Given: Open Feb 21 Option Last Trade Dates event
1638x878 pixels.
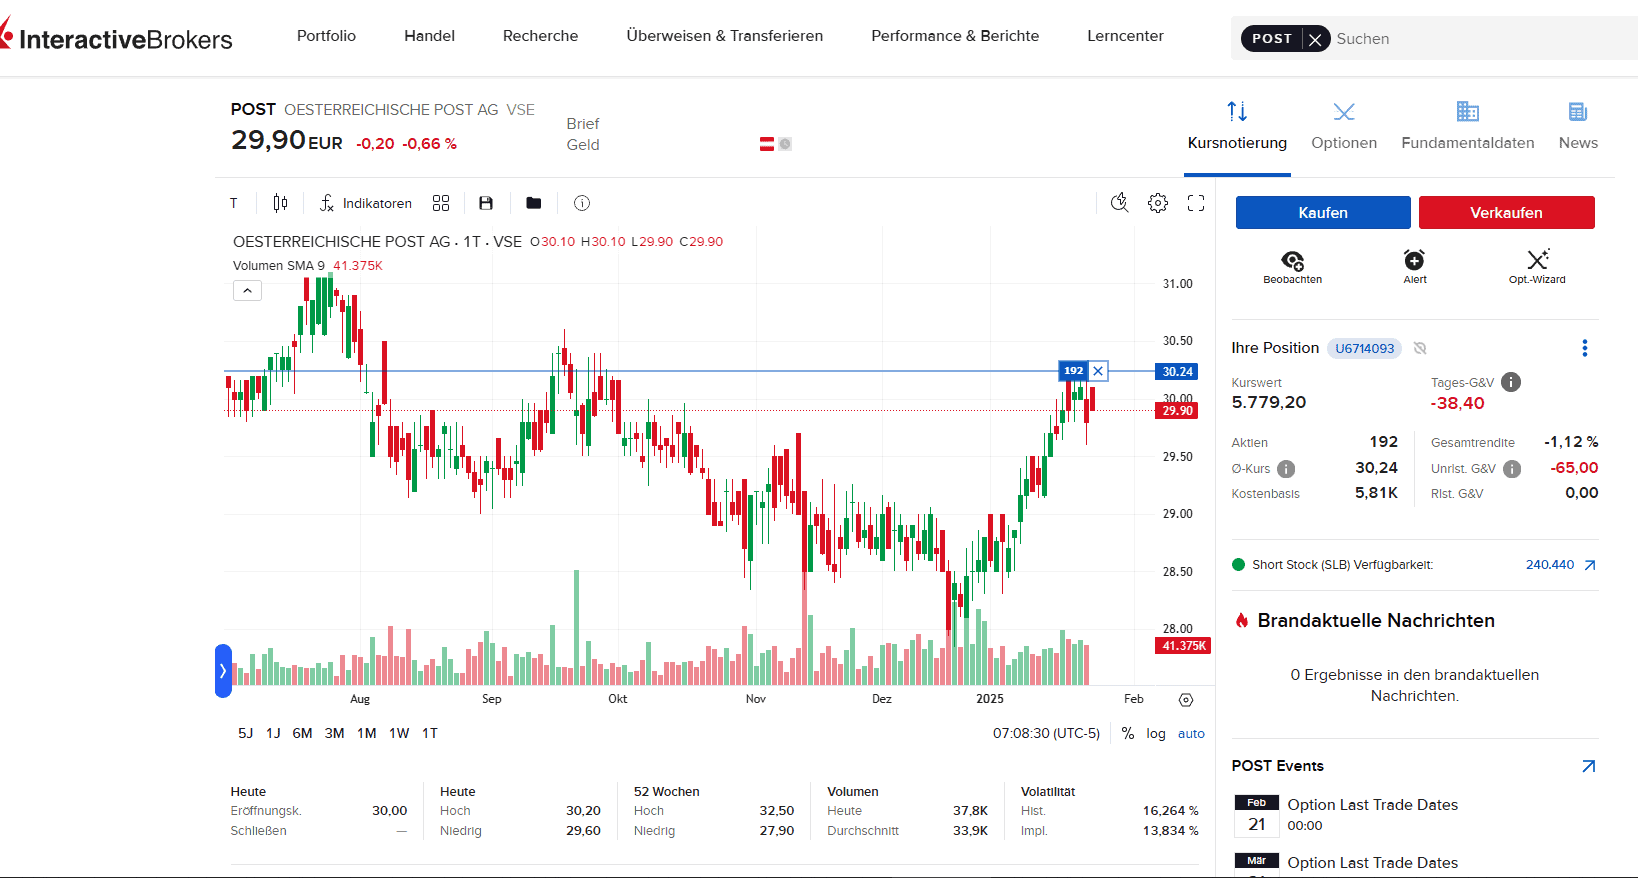Looking at the screenshot, I should [x=1415, y=815].
